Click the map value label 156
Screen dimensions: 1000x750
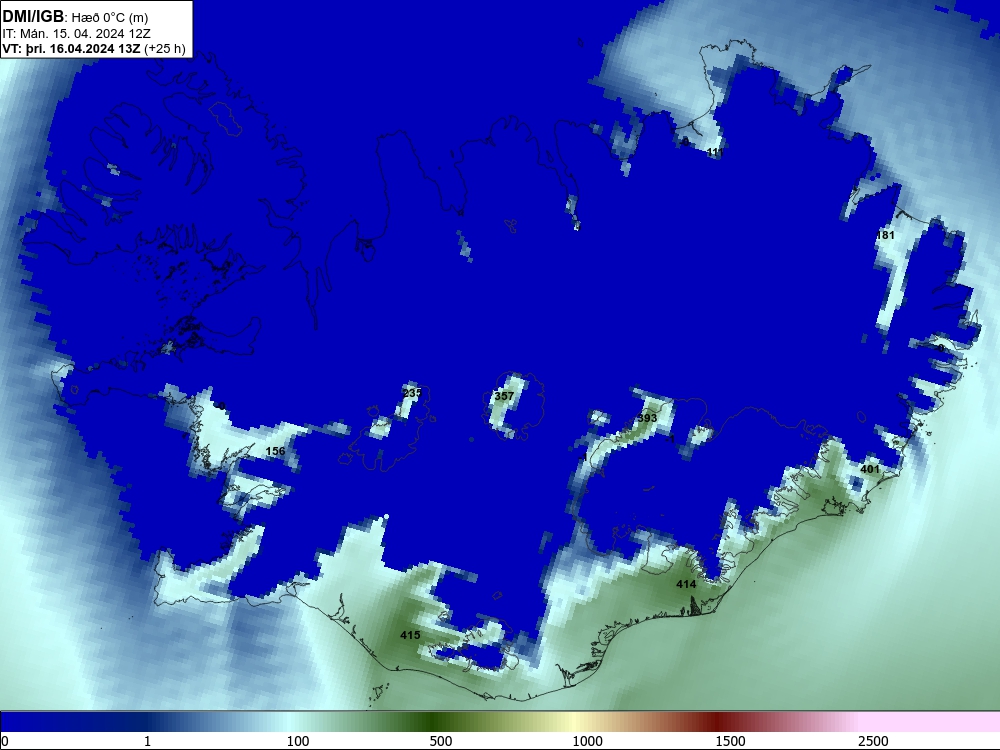point(275,451)
